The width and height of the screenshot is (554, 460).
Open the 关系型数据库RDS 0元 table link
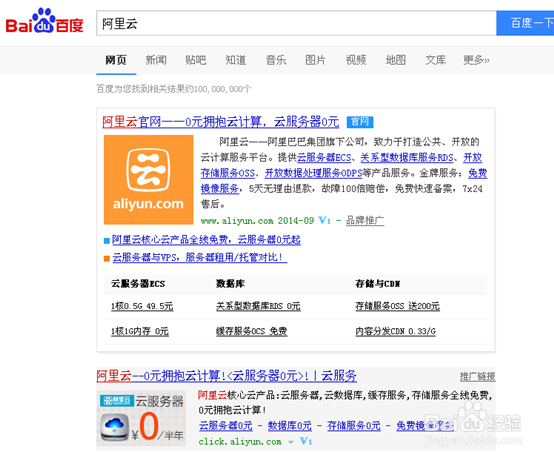pyautogui.click(x=258, y=306)
